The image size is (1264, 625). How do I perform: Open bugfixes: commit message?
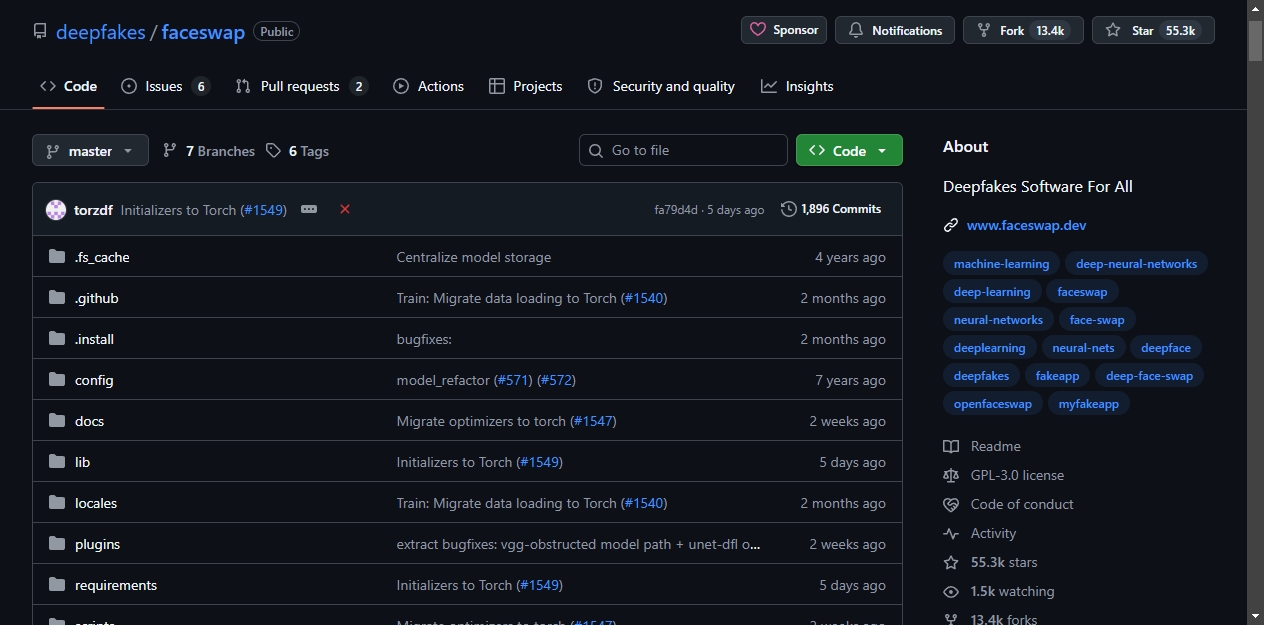pyautogui.click(x=424, y=339)
